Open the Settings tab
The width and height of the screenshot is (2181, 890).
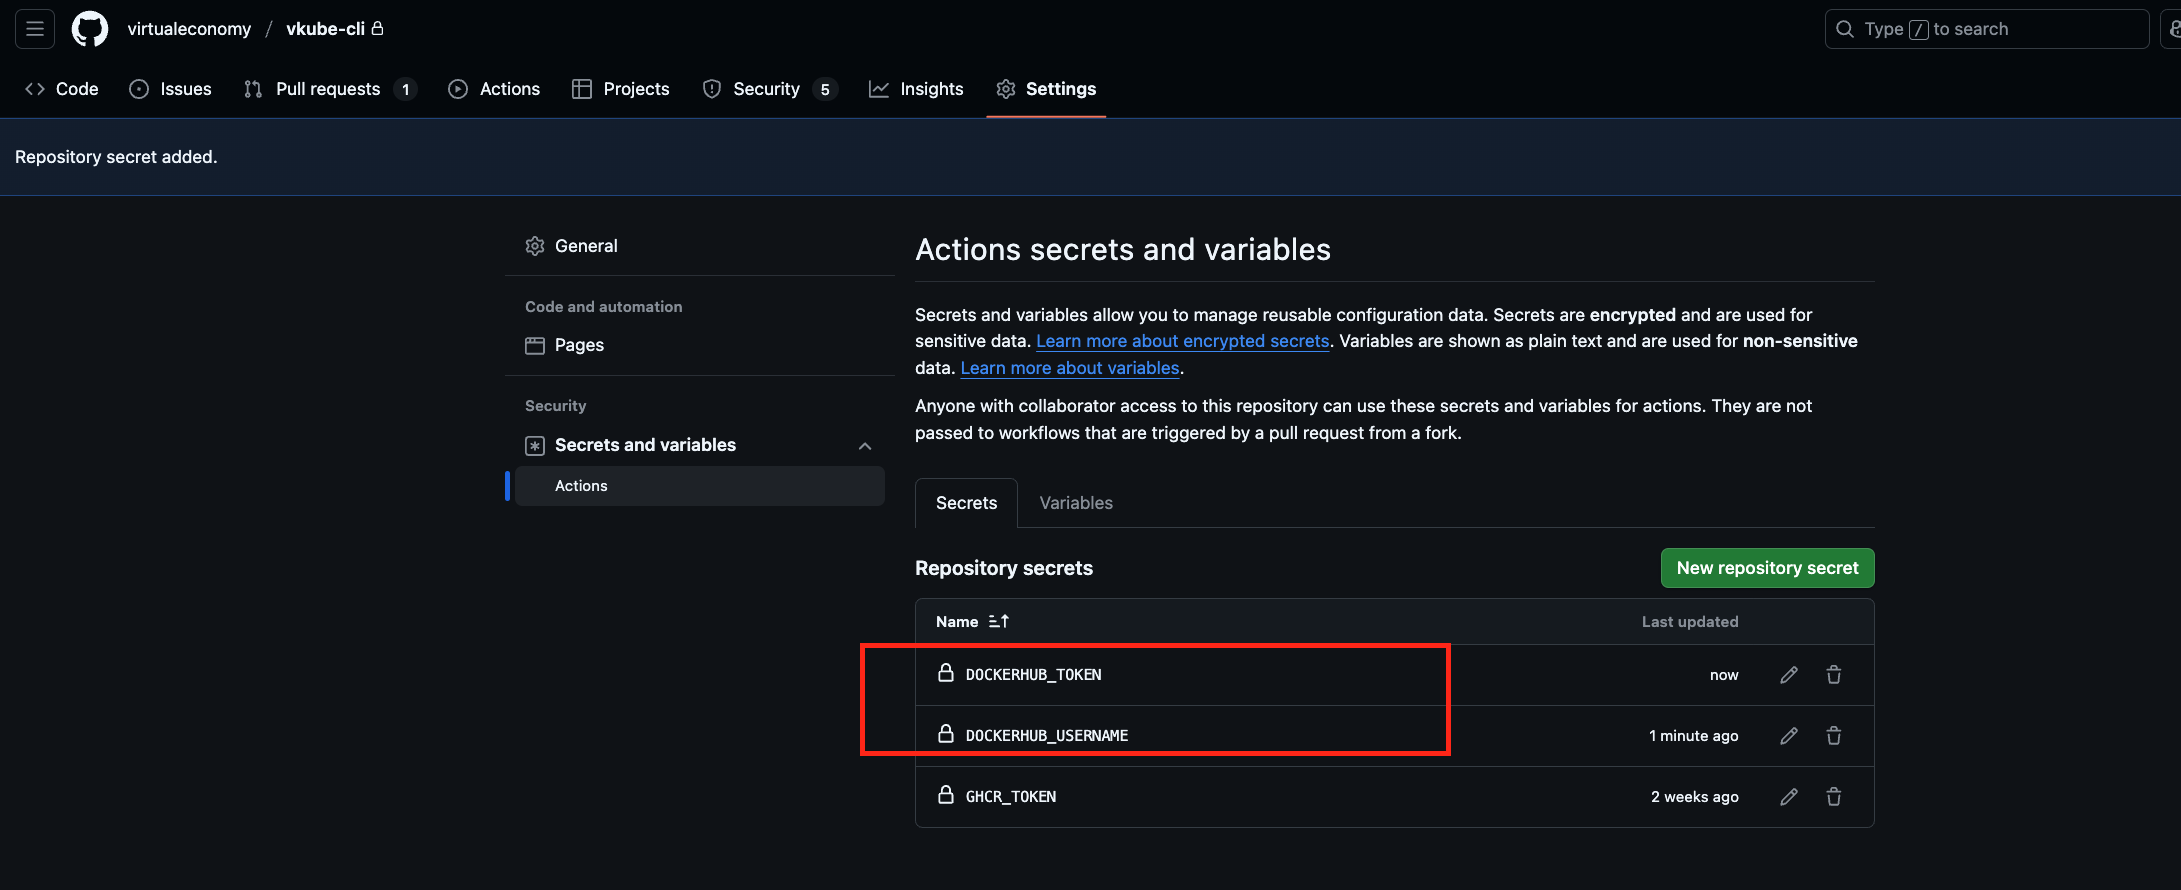click(1046, 89)
